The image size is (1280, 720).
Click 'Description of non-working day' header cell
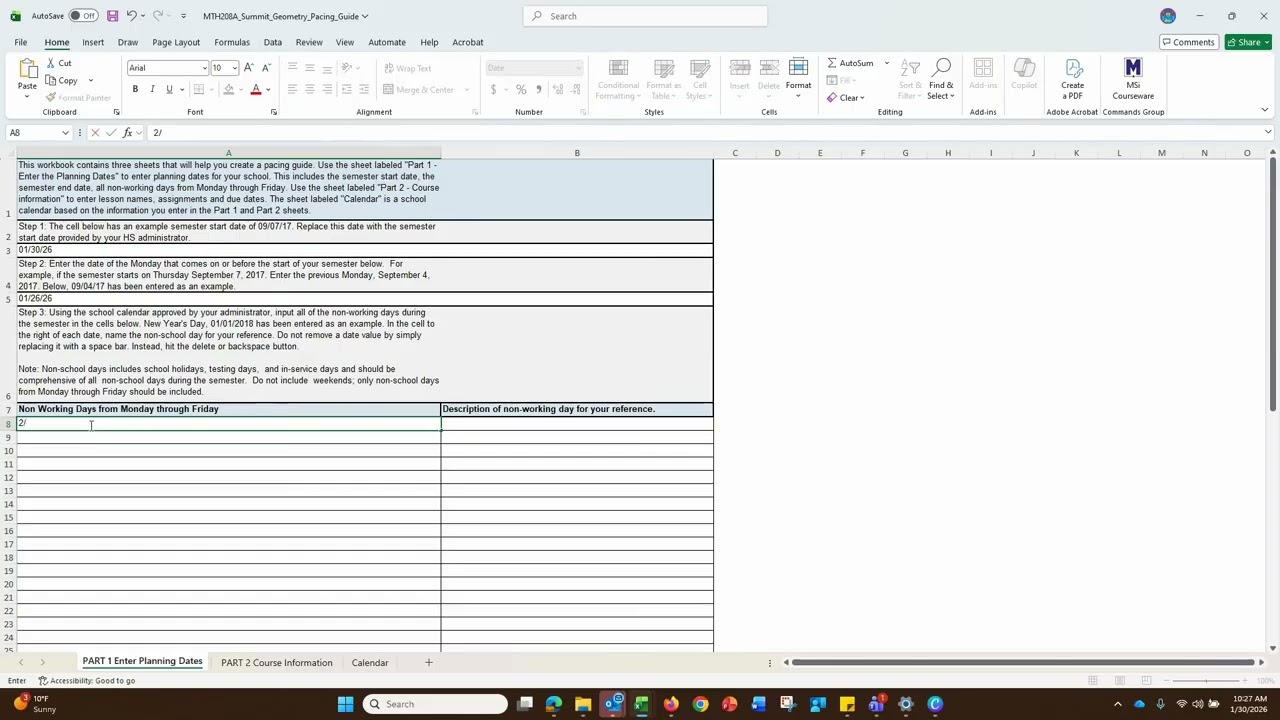(x=577, y=409)
